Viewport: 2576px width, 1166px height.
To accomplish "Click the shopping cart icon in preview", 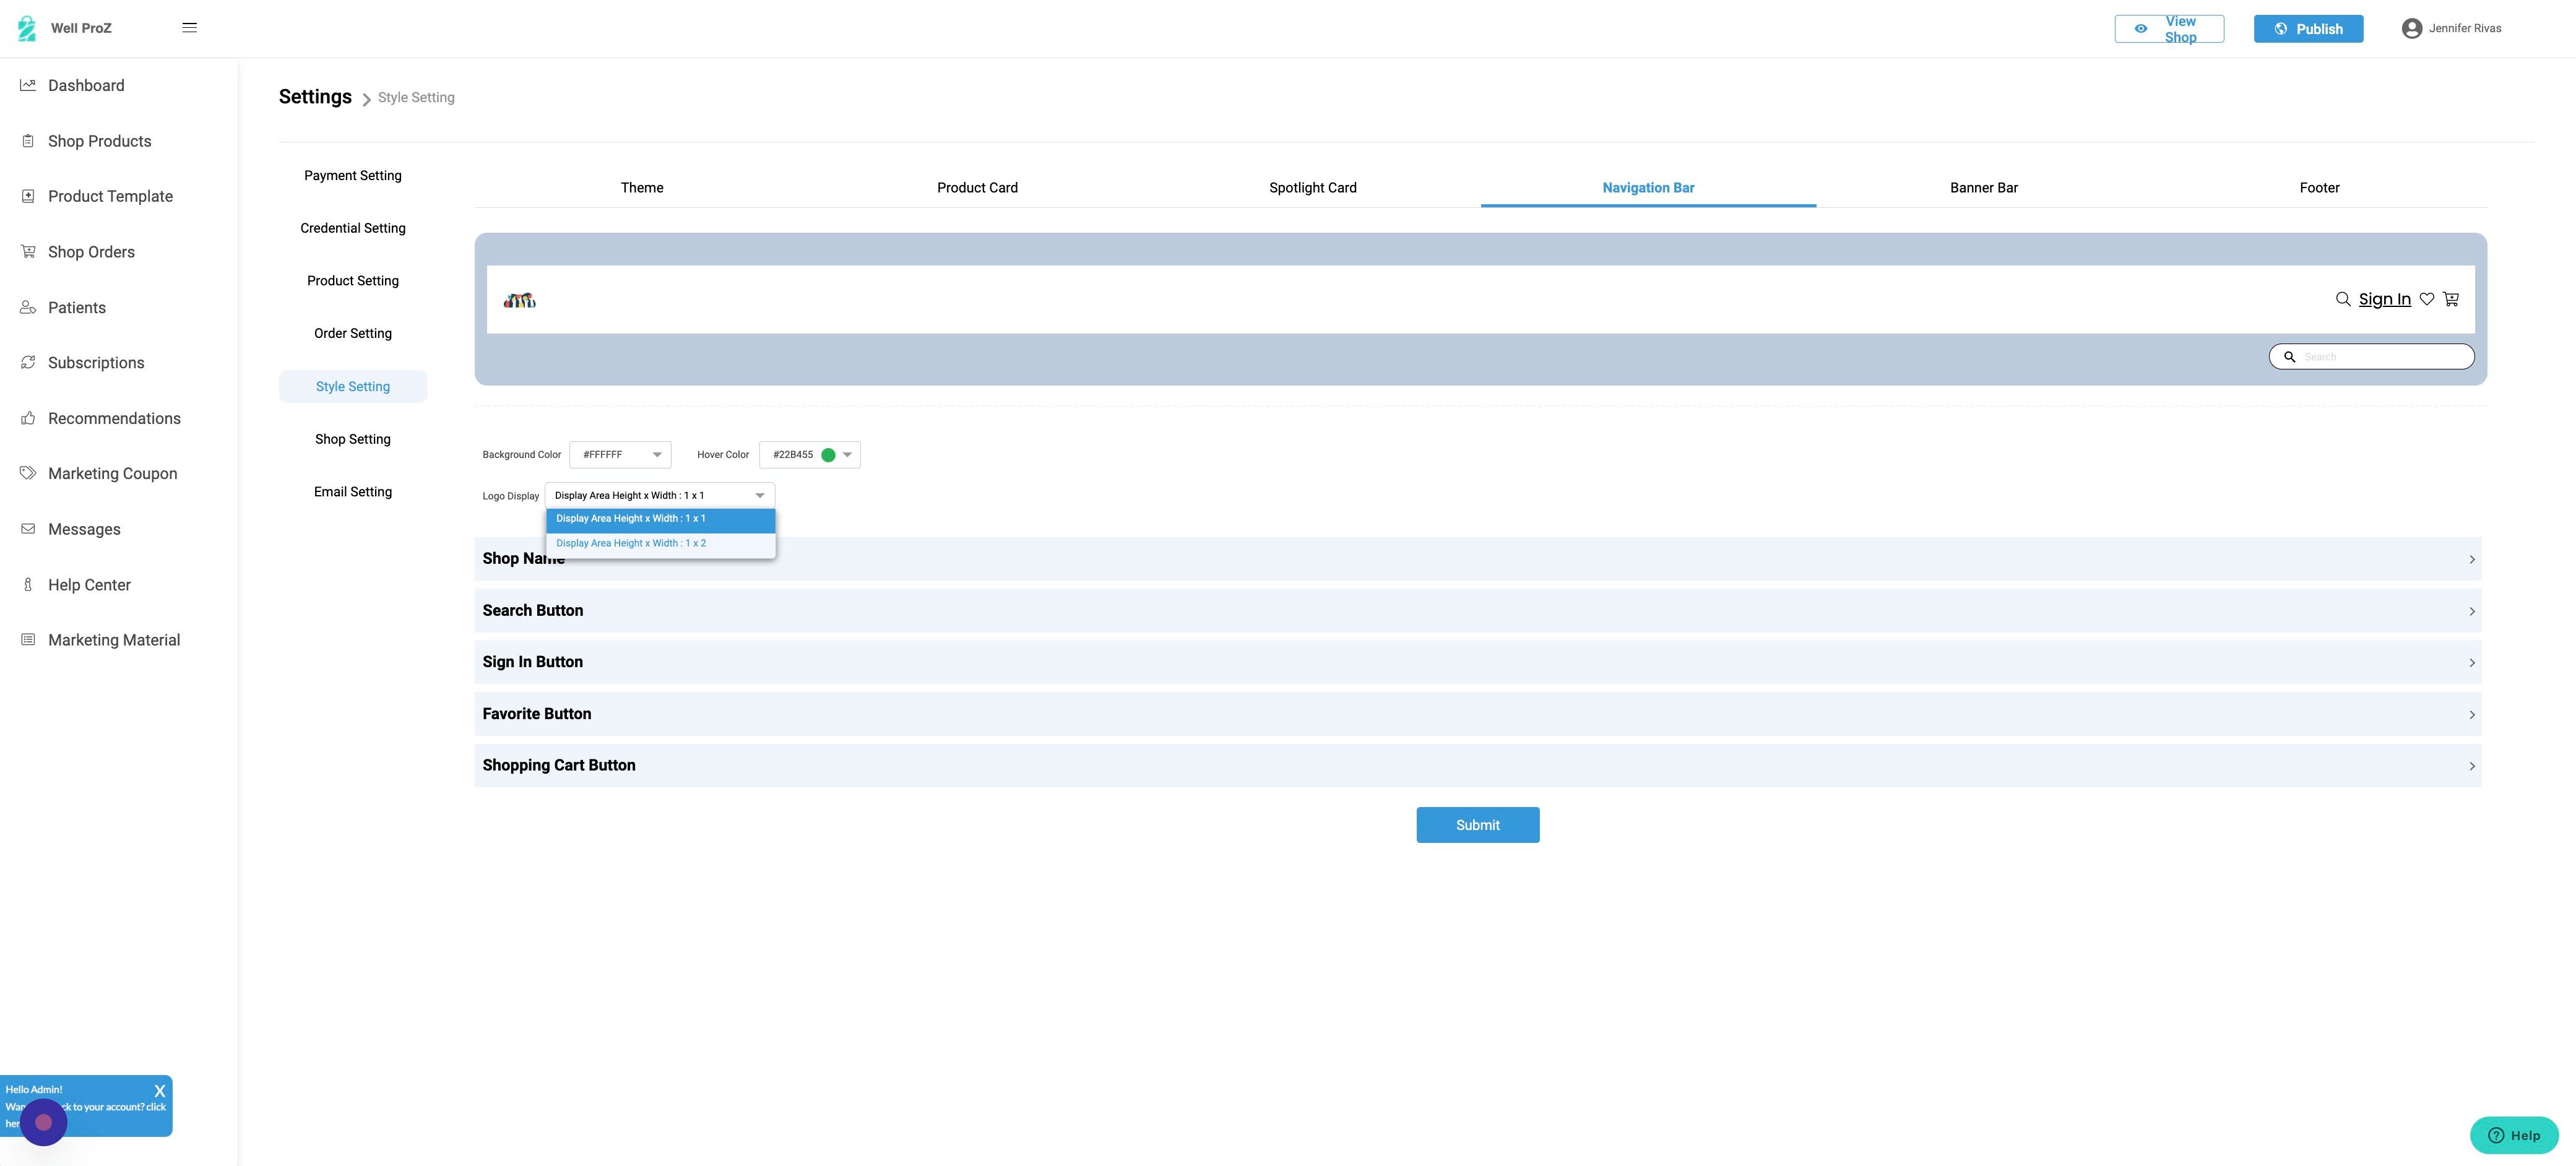I will 2451,299.
